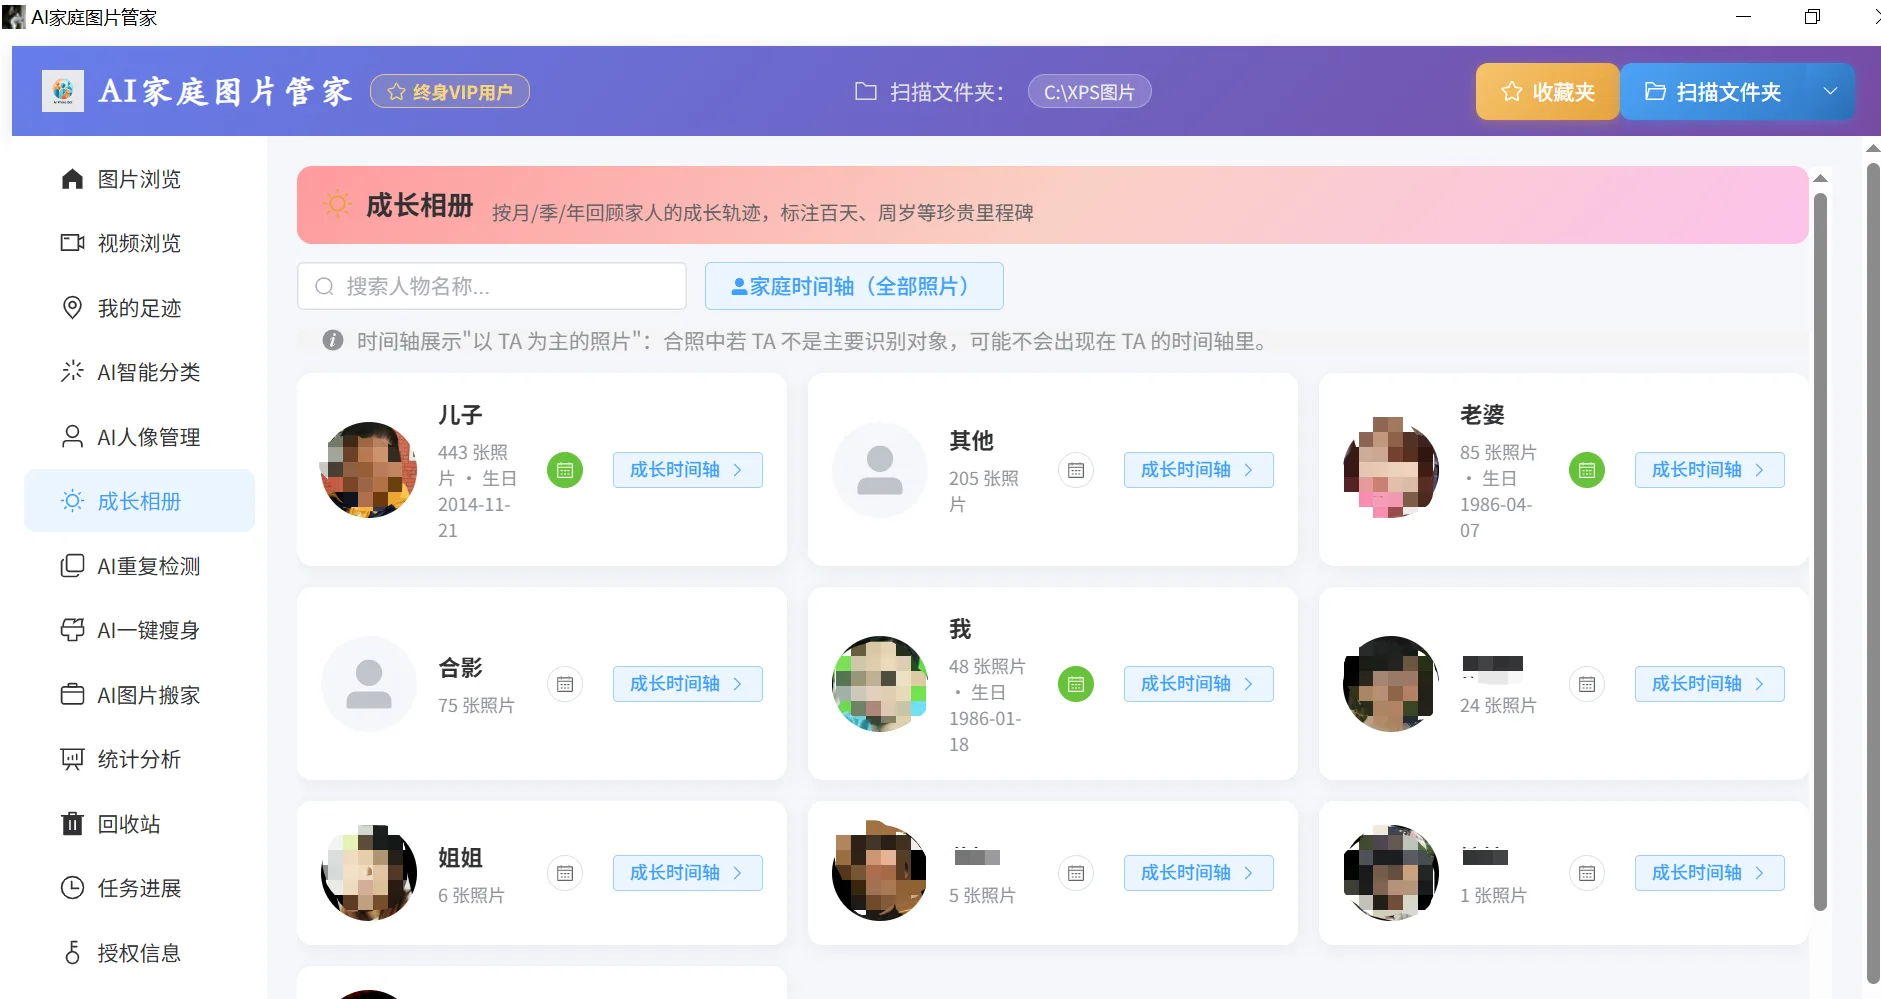The height and width of the screenshot is (999, 1881).
Task: Expand the 扫描文件夹 dropdown arrow
Action: (x=1830, y=92)
